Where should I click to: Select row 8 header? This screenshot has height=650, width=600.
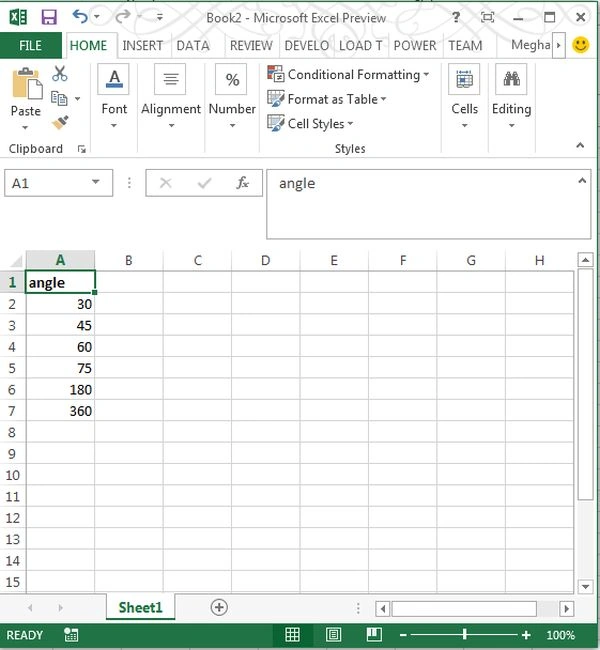[x=12, y=432]
